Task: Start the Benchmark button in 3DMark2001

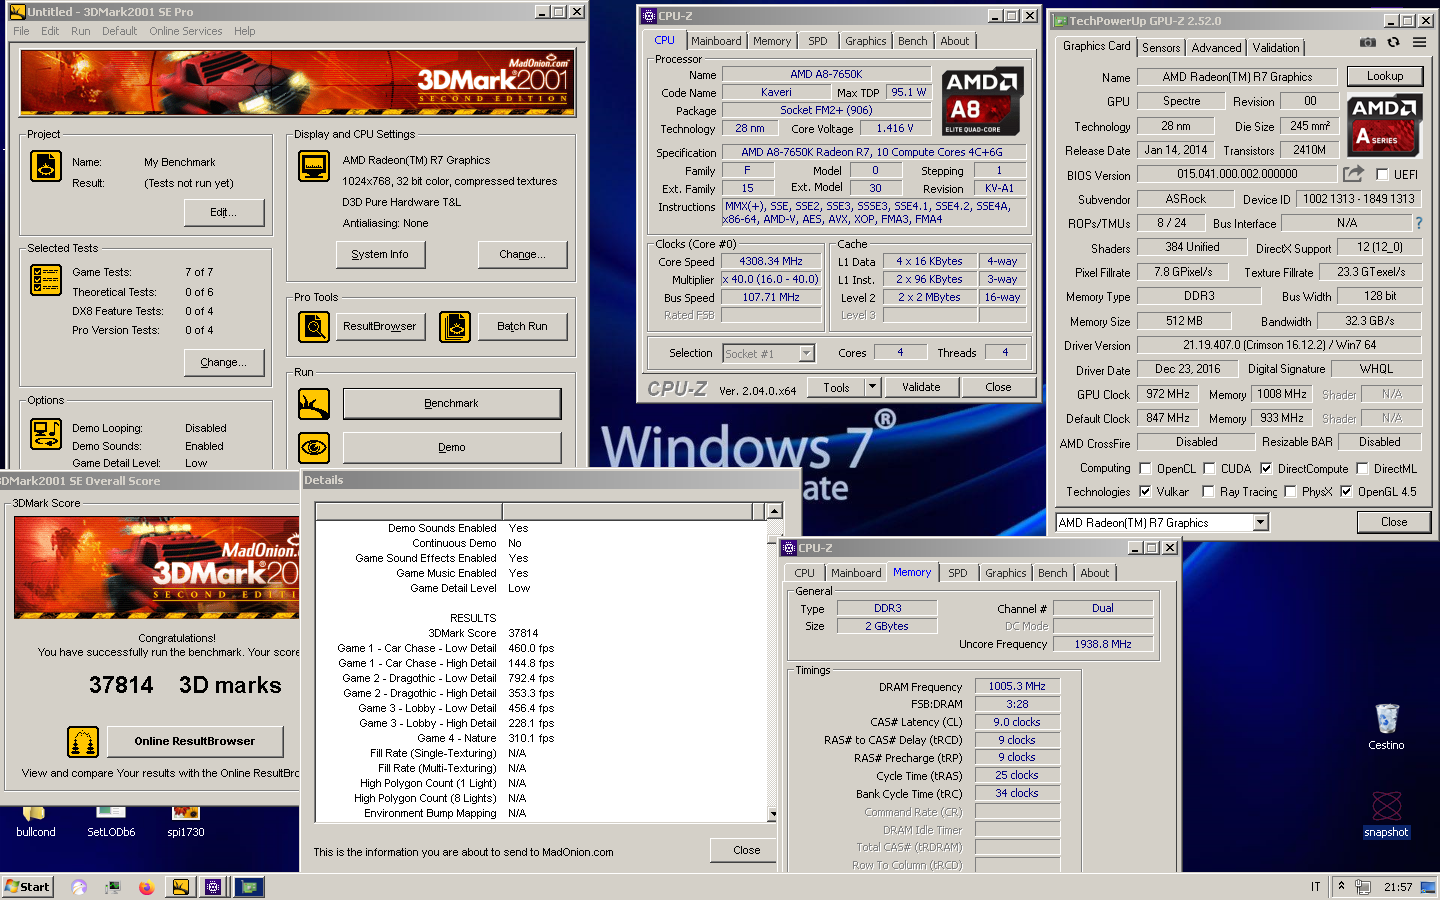Action: [452, 403]
